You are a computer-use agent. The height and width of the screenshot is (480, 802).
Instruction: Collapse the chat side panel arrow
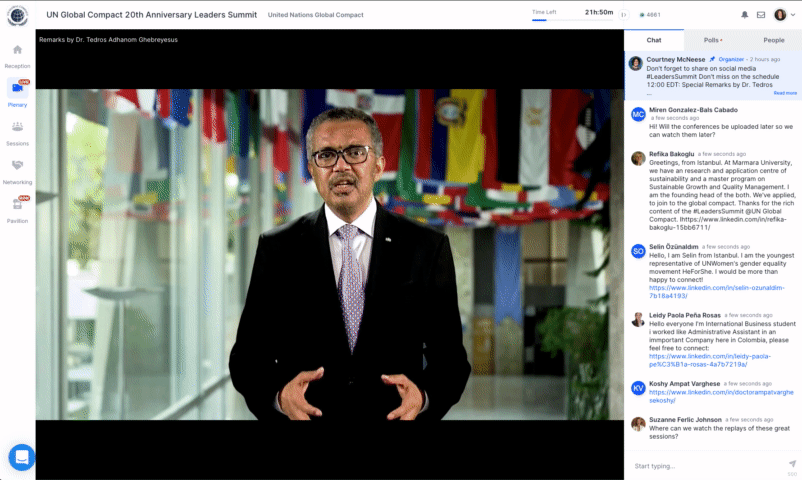coord(624,15)
